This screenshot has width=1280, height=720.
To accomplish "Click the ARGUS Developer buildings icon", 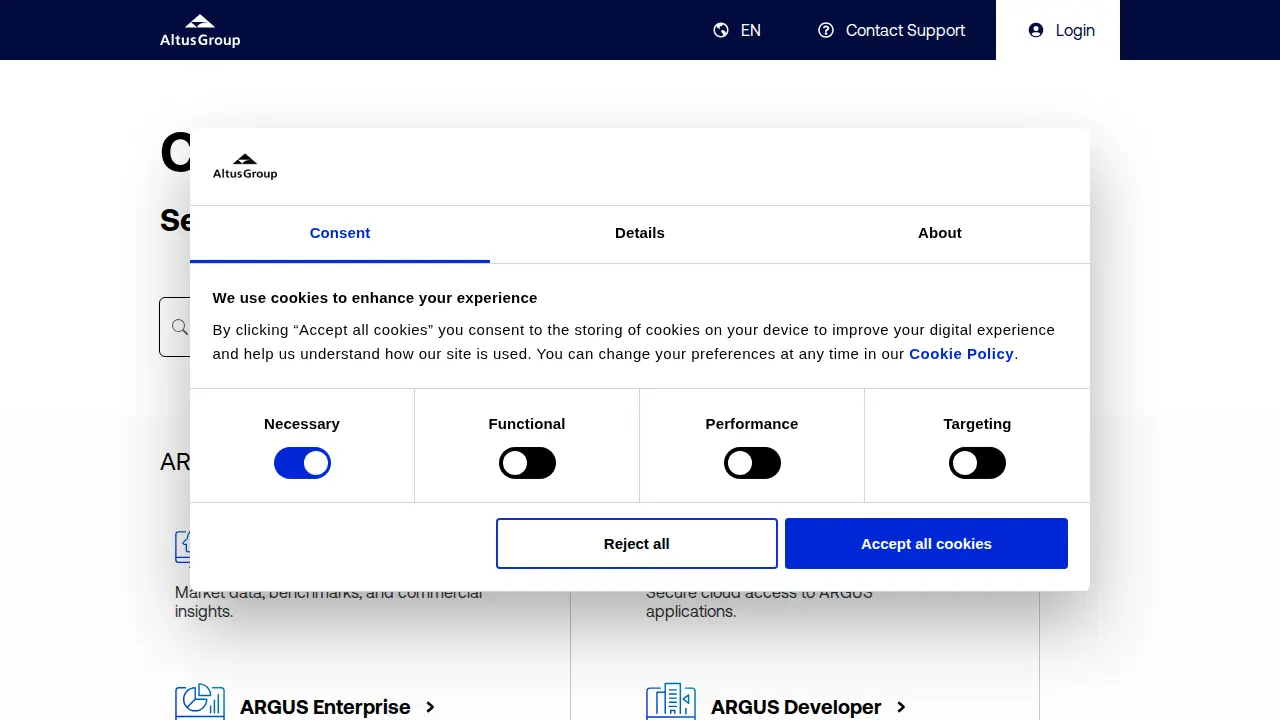I will point(671,702).
